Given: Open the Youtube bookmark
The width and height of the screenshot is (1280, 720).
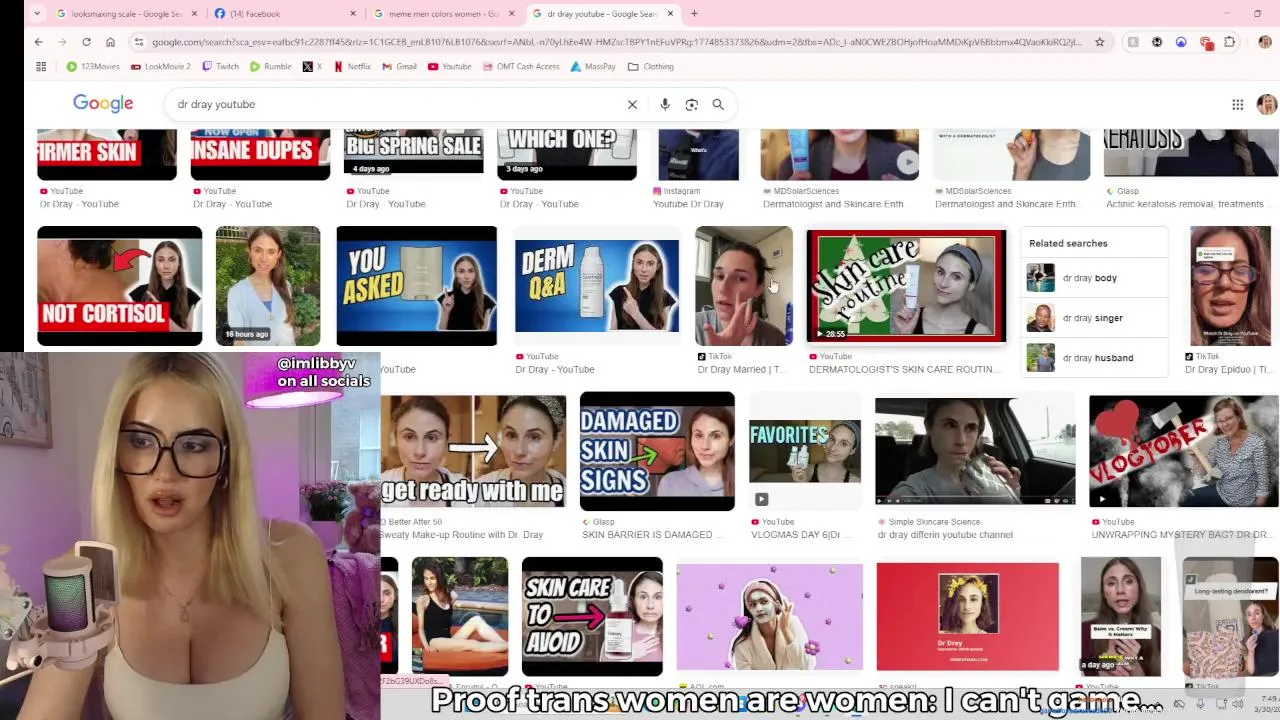Looking at the screenshot, I should pos(449,66).
